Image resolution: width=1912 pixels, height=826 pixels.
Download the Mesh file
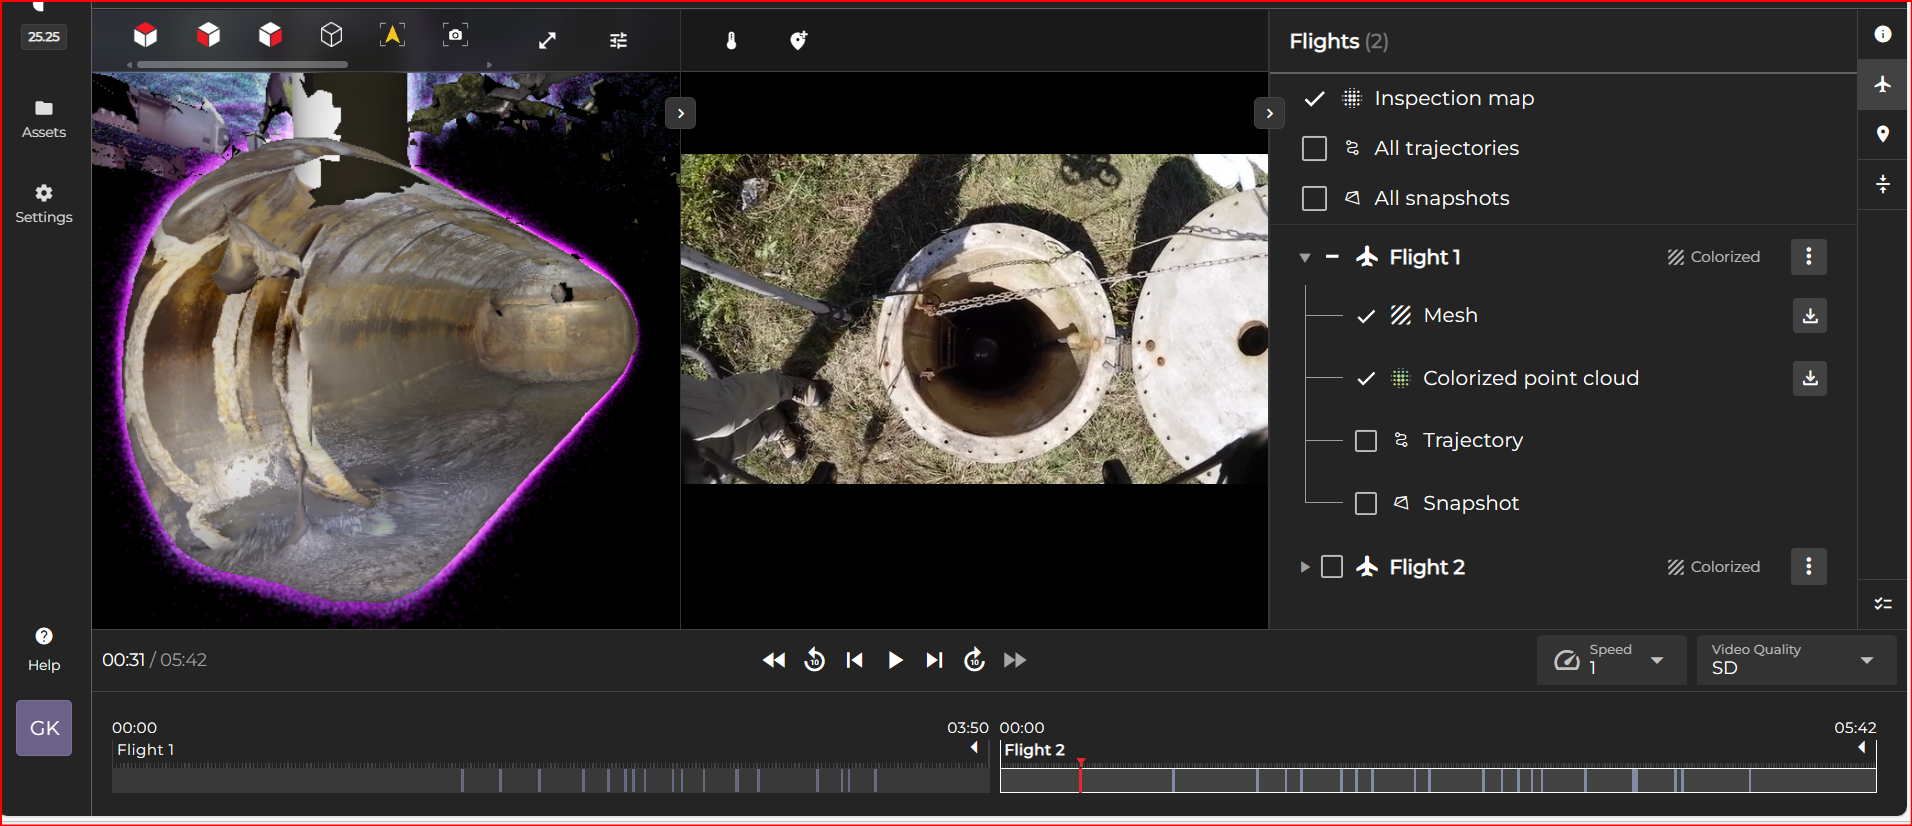(1809, 316)
